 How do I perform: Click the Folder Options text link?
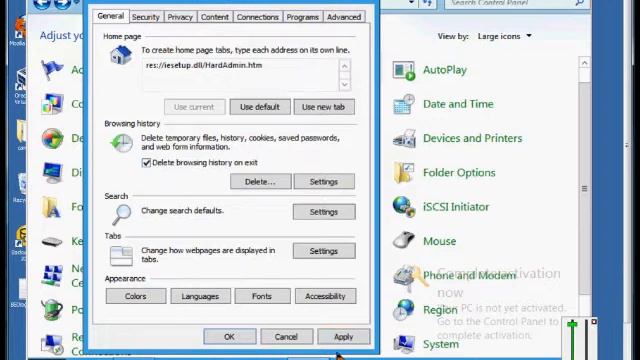coord(459,173)
